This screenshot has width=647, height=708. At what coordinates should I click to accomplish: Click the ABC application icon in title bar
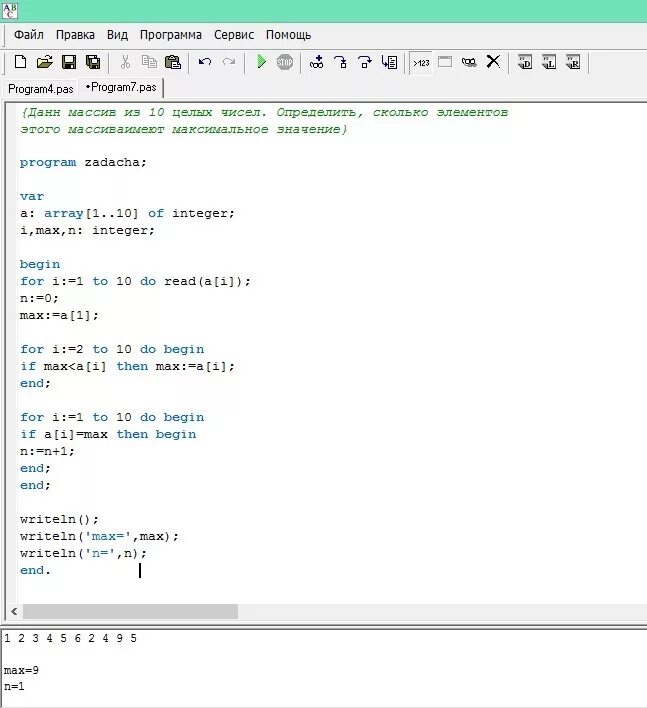(x=9, y=11)
